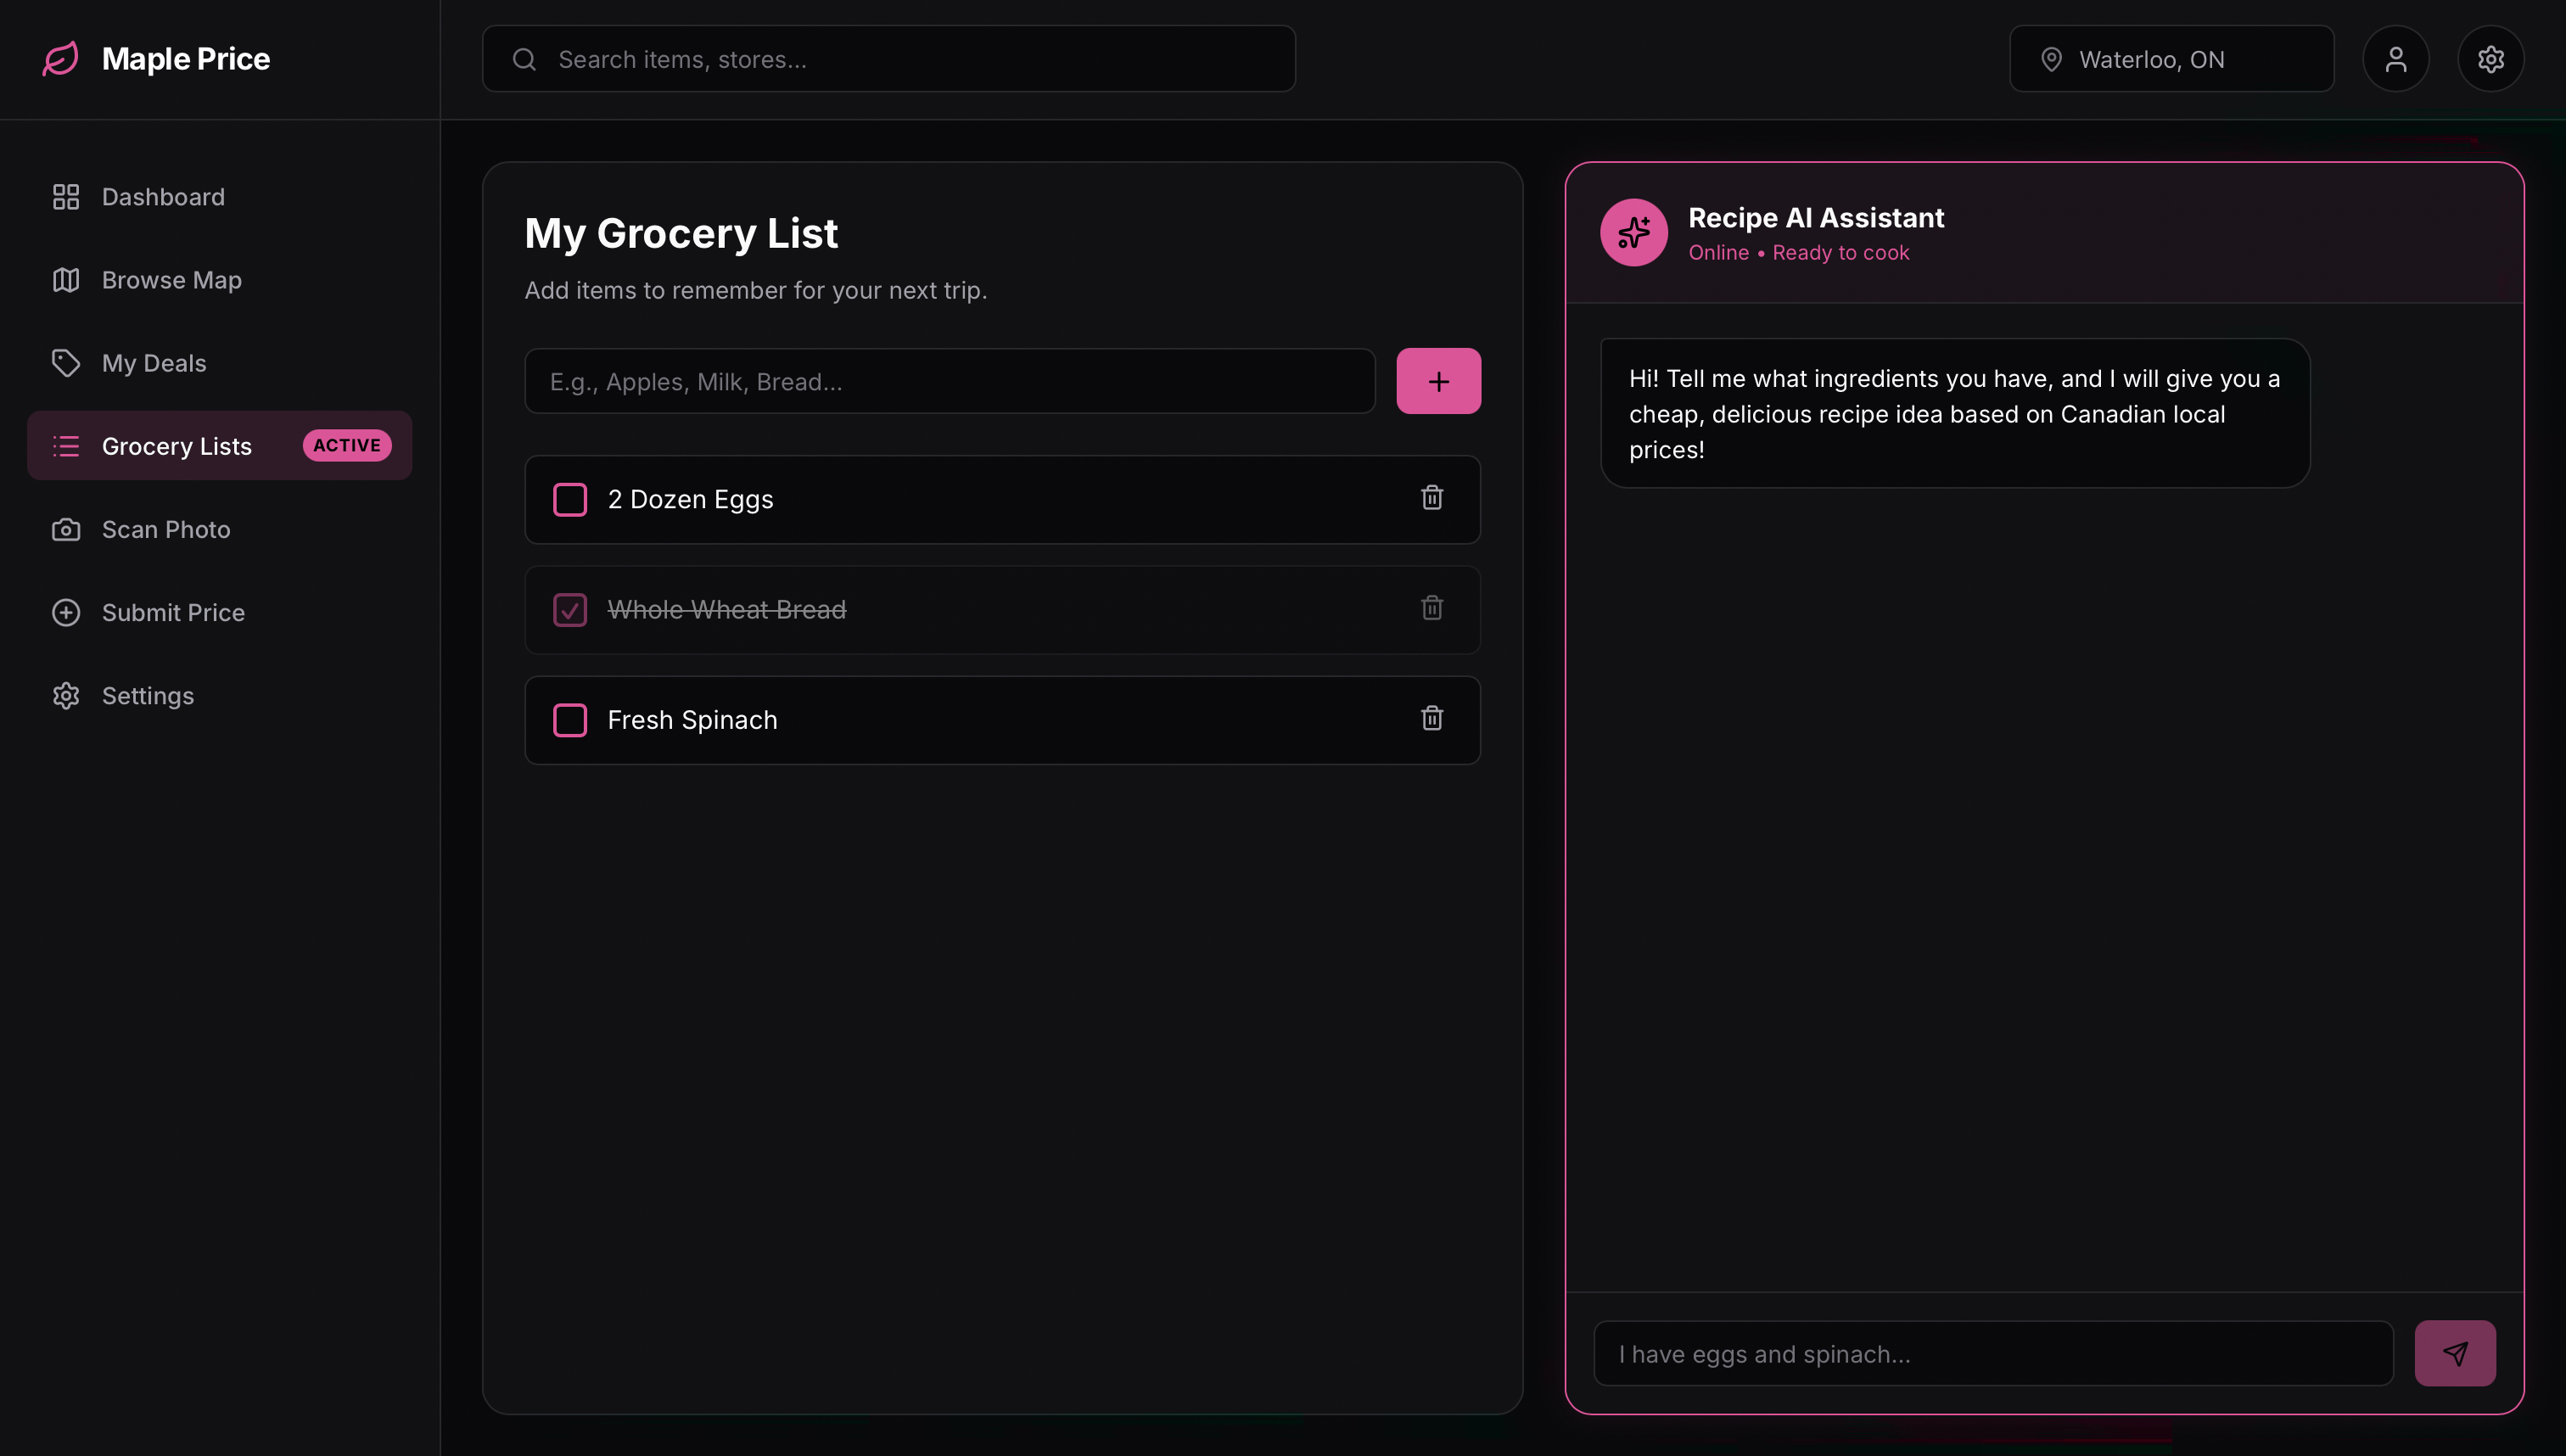
Task: Click the grocery item entry field
Action: 948,381
